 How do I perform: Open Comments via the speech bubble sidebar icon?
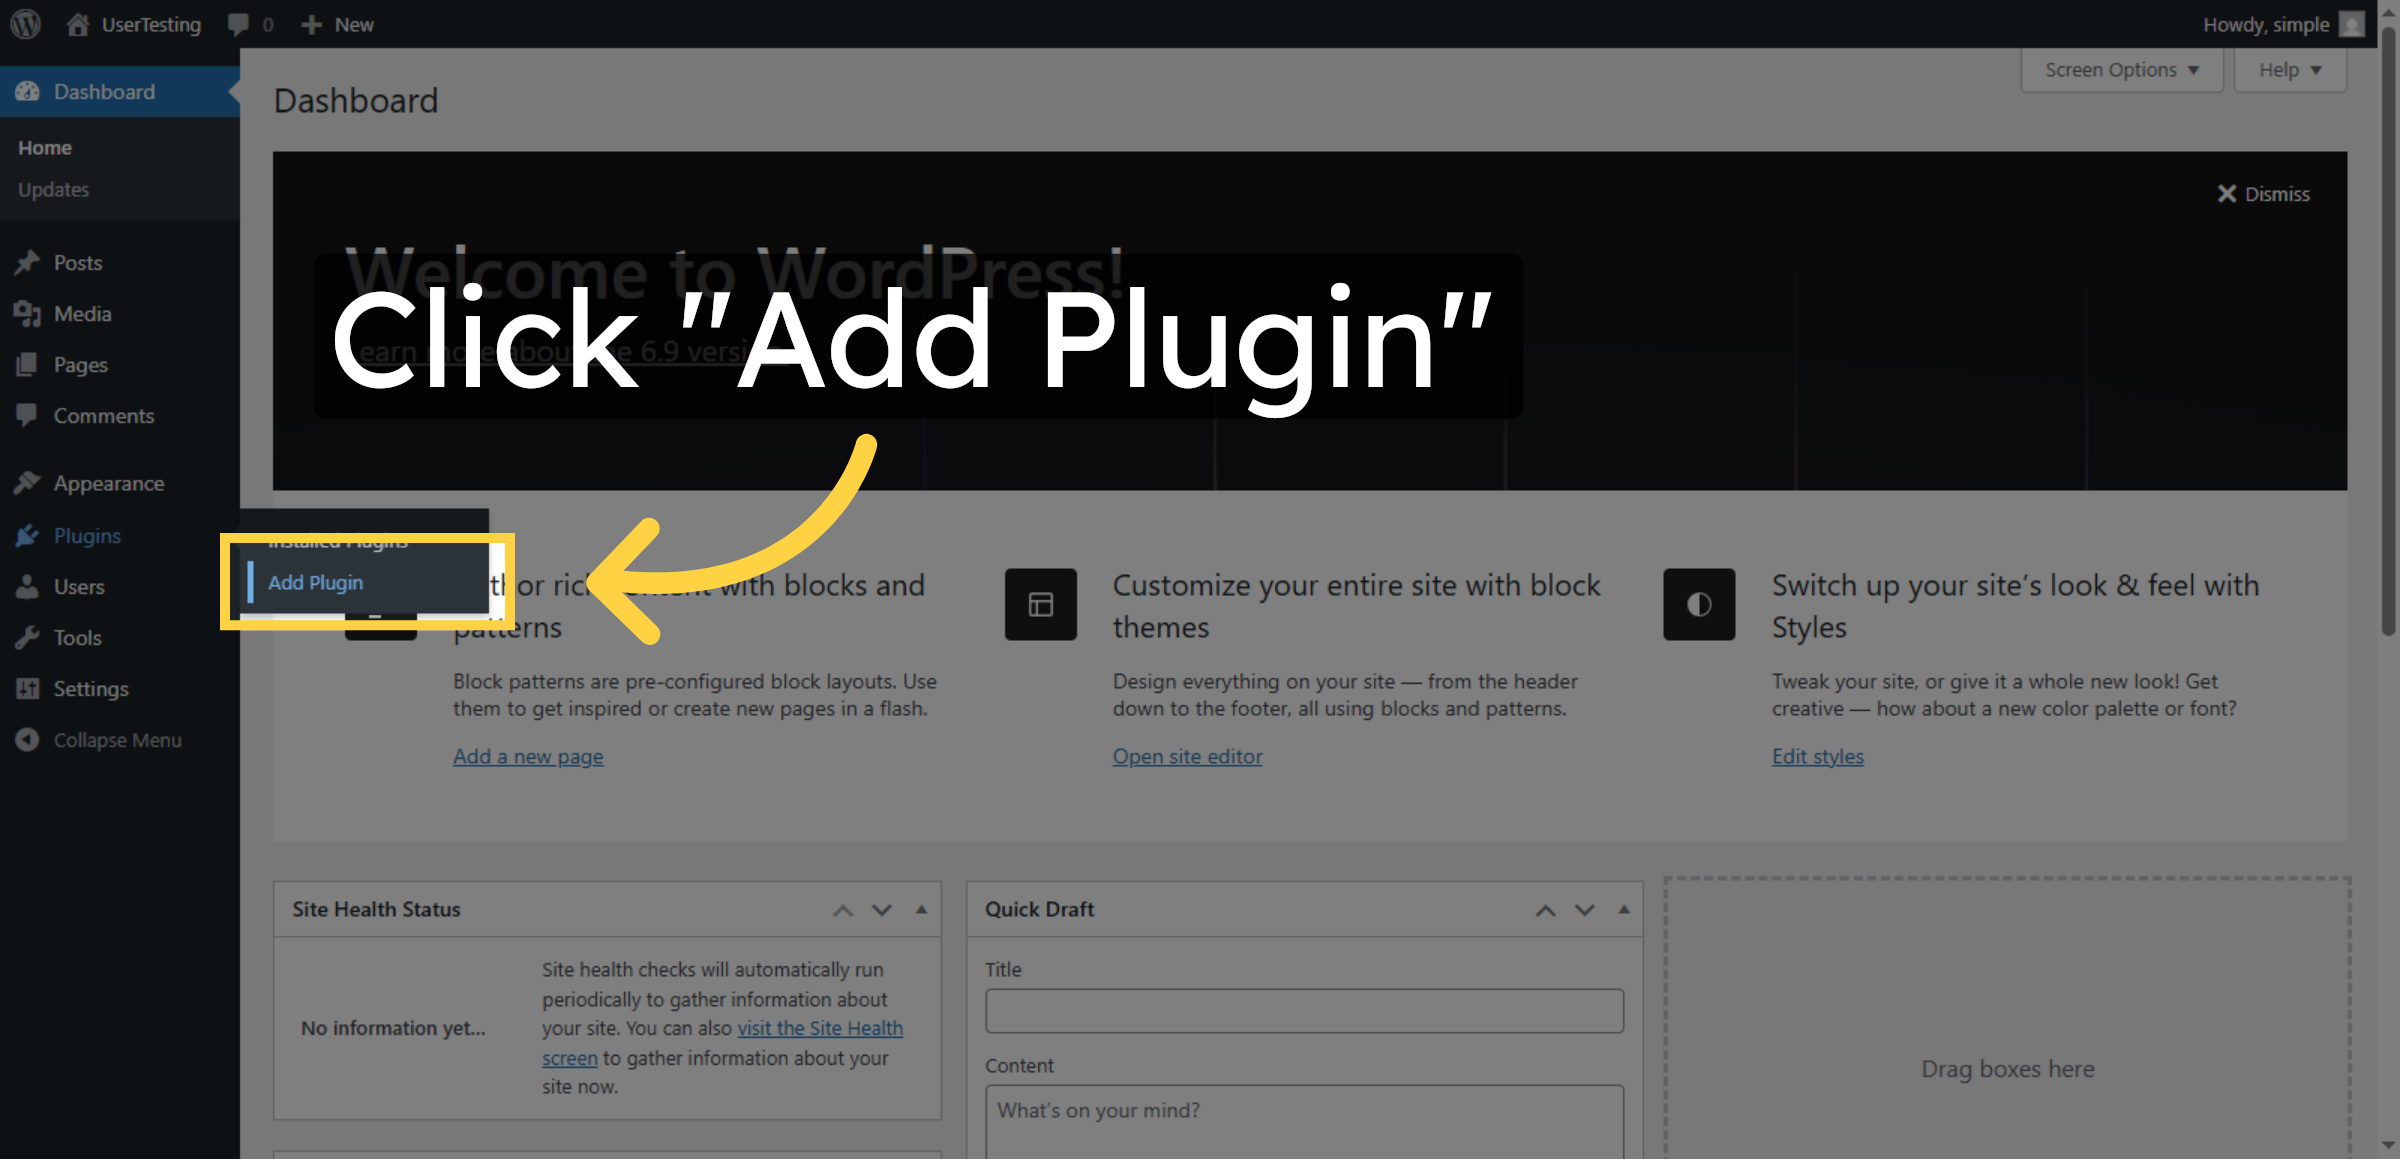pyautogui.click(x=28, y=415)
